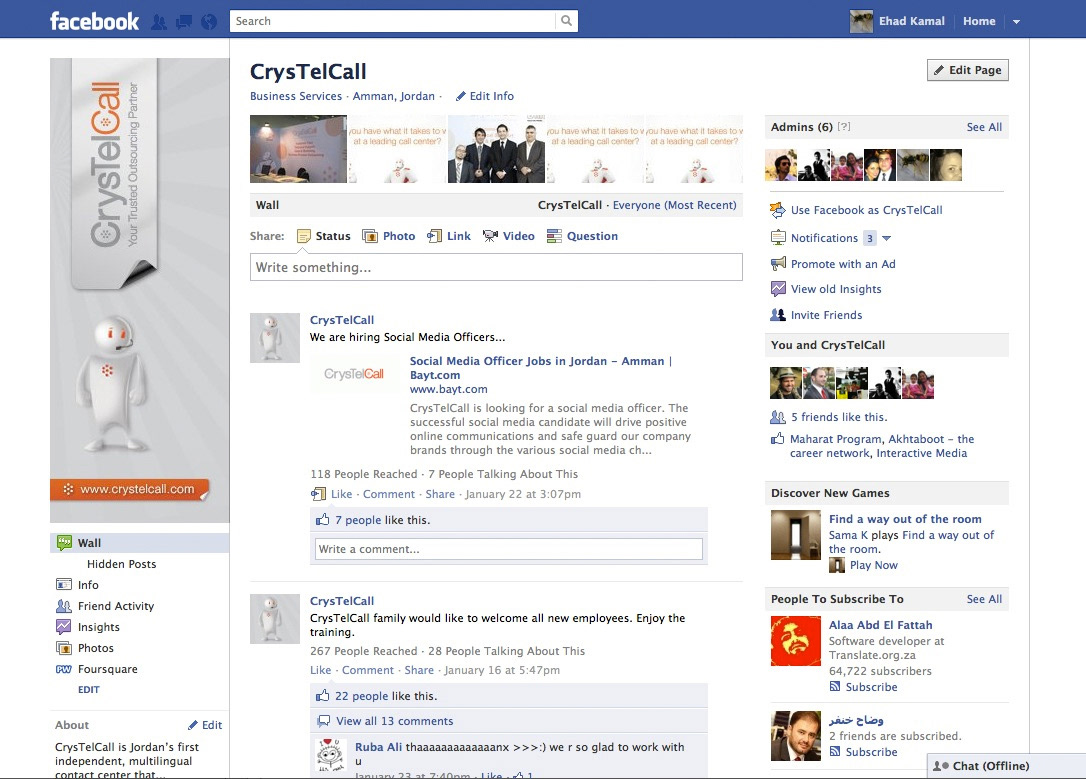
Task: Click See All for Admins
Action: (984, 127)
